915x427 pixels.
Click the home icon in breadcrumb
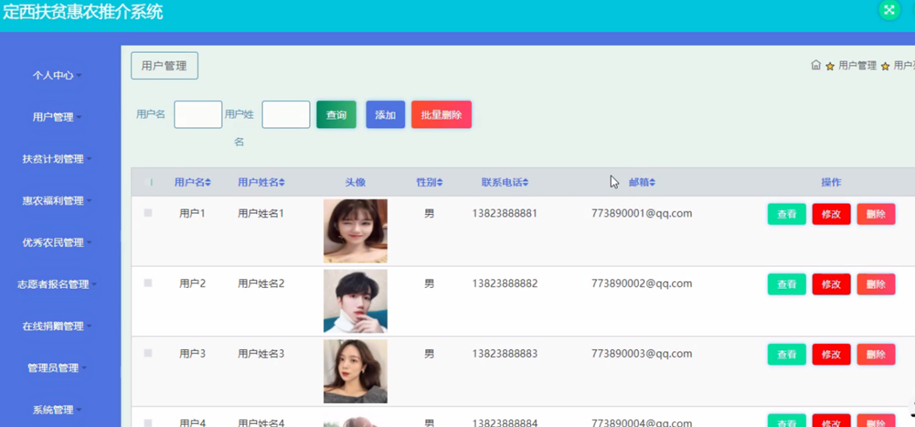tap(816, 65)
